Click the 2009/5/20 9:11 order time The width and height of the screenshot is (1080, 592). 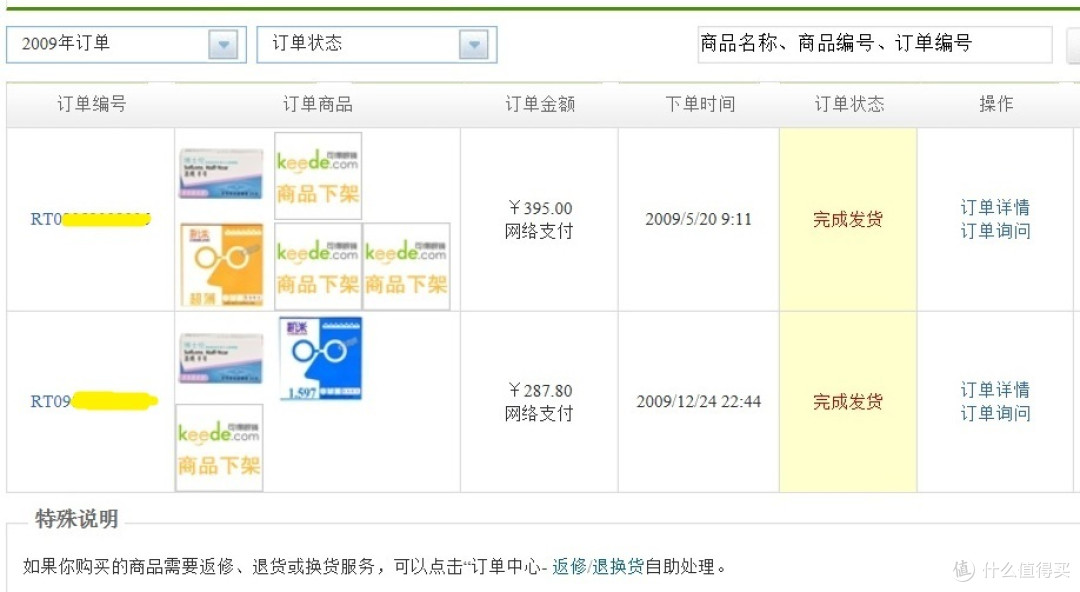tap(698, 219)
